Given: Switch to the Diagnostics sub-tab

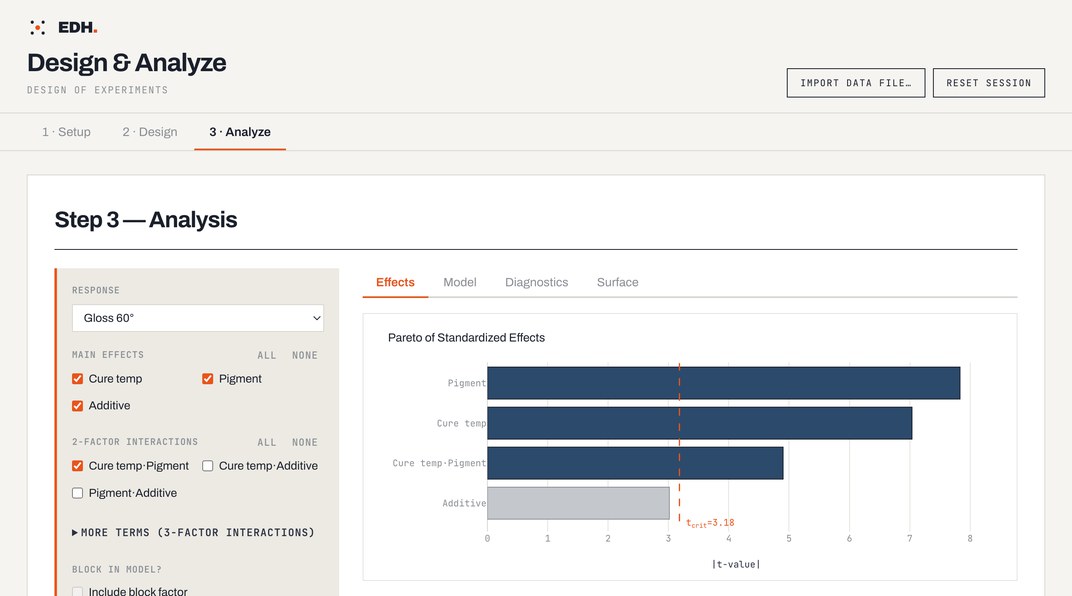Looking at the screenshot, I should point(537,282).
